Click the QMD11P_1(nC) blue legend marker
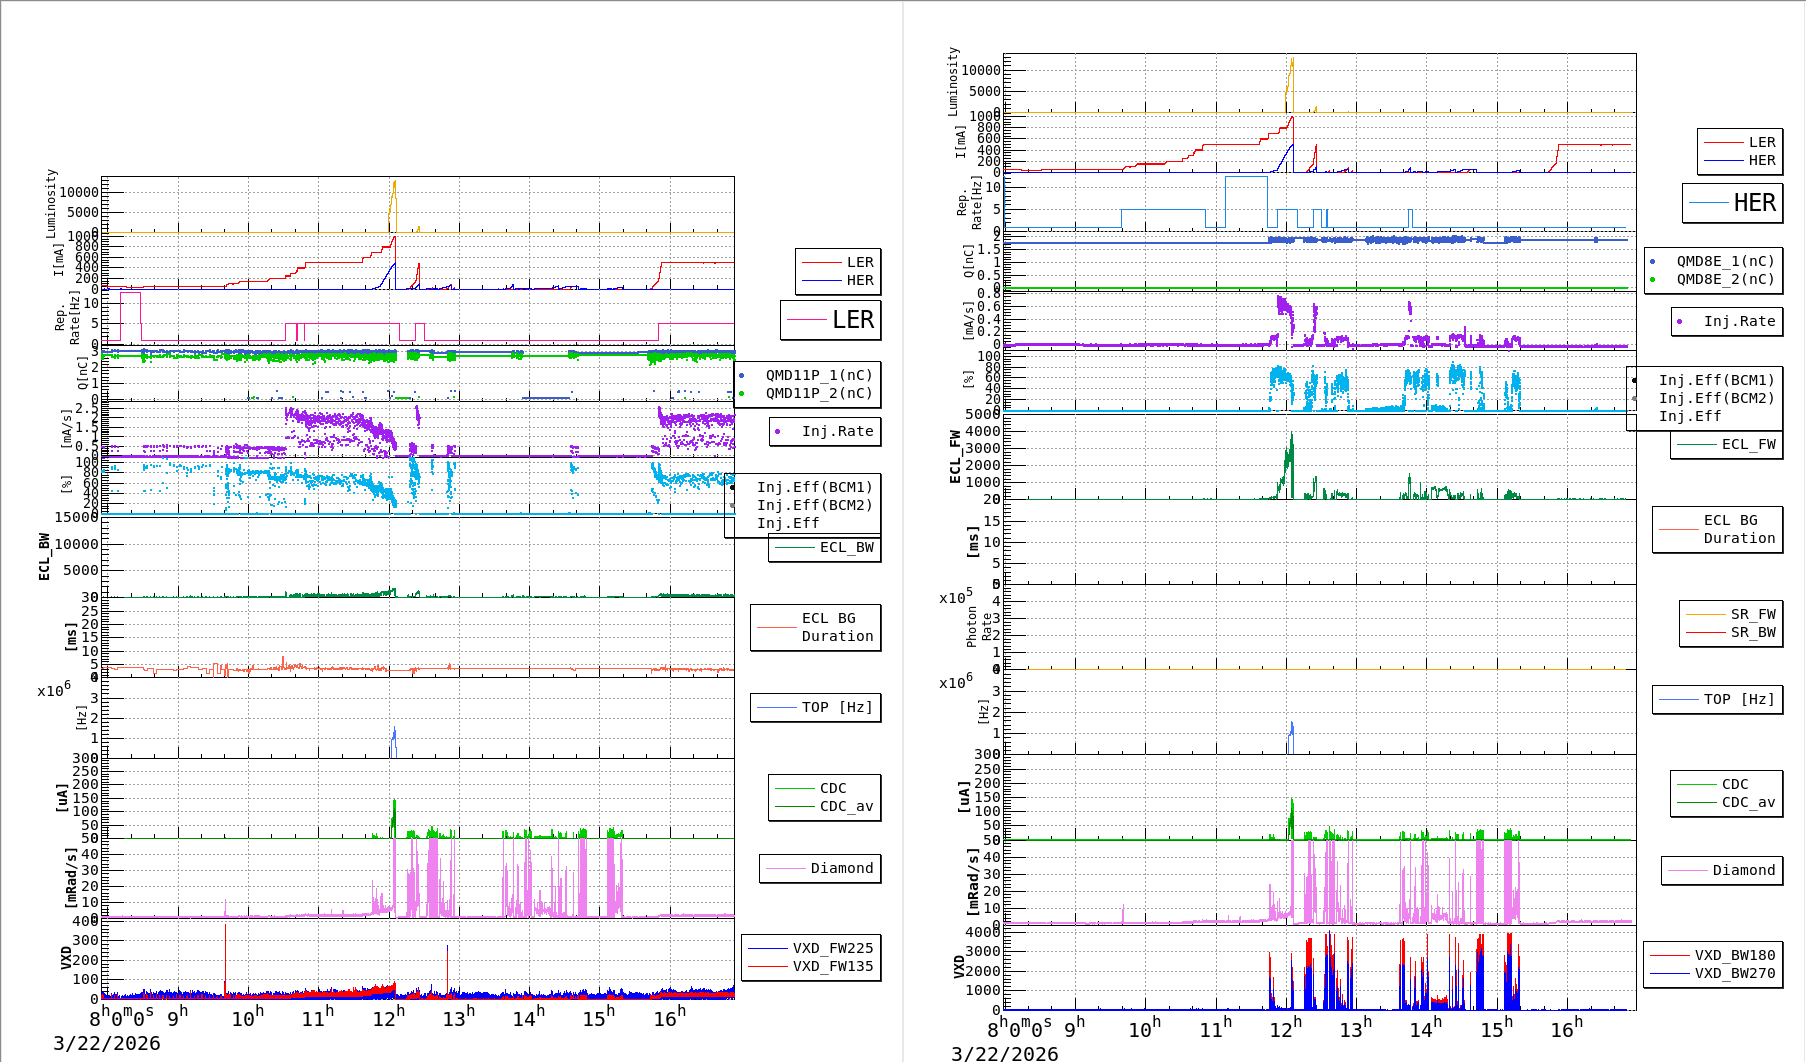 (x=741, y=375)
